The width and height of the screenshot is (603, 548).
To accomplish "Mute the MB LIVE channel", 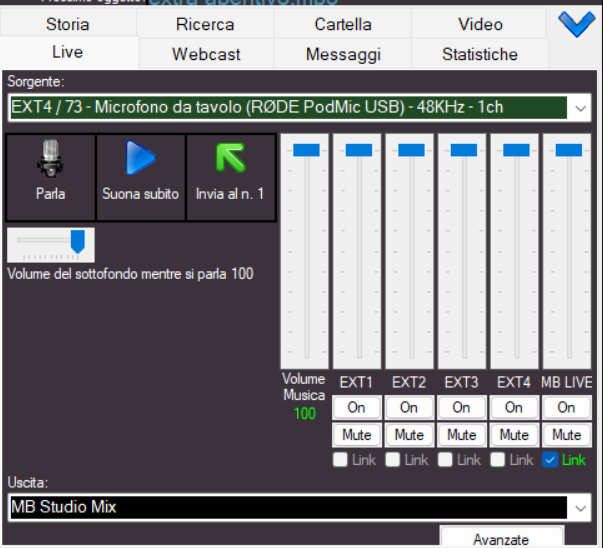I will pyautogui.click(x=566, y=435).
